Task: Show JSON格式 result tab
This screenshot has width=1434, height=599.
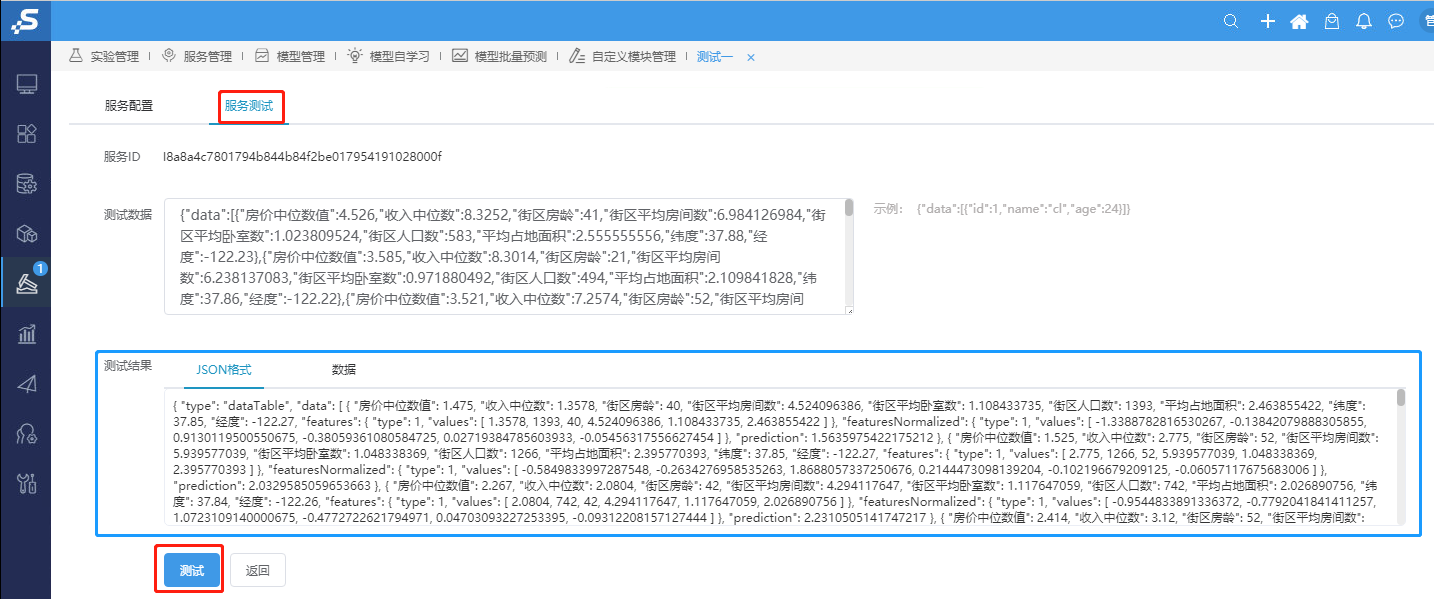Action: point(224,369)
